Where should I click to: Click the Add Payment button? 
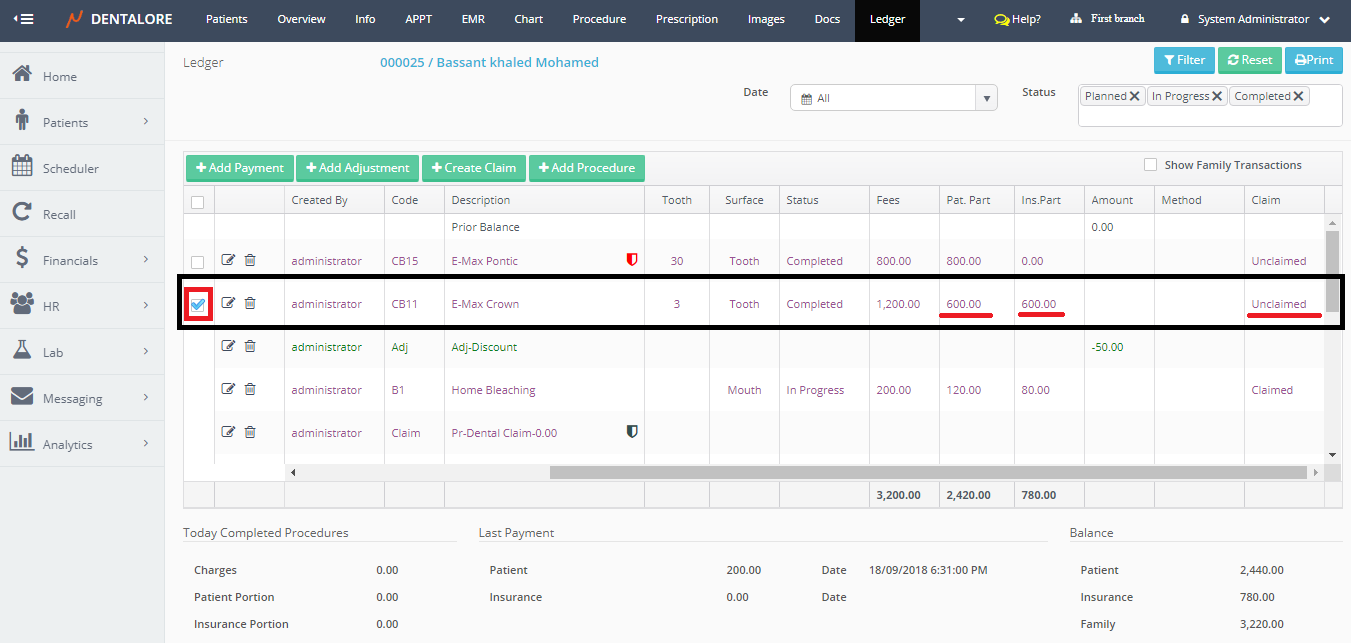tap(239, 168)
